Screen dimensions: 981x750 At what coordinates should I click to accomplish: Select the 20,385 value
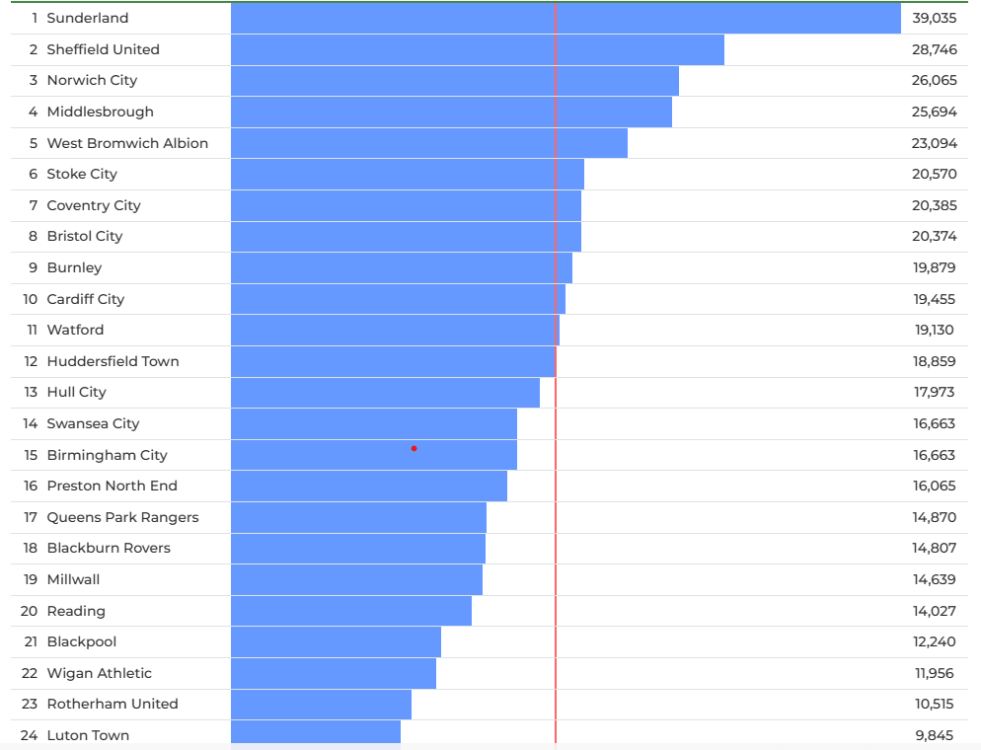click(x=934, y=205)
